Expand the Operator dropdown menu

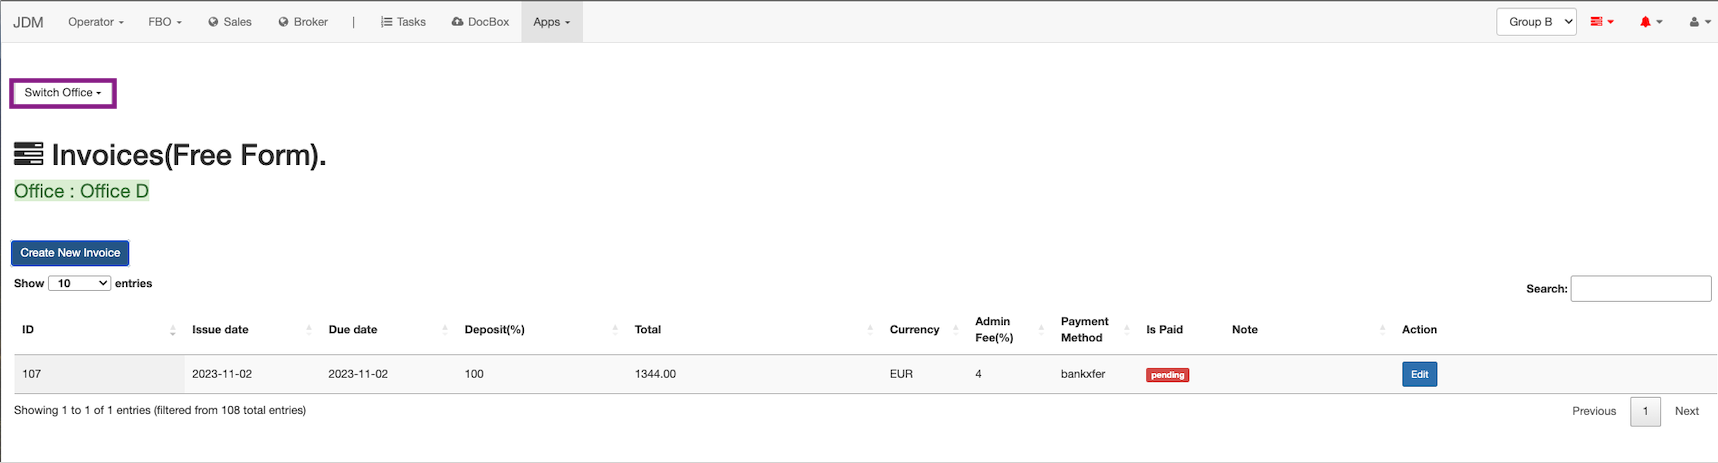click(96, 22)
